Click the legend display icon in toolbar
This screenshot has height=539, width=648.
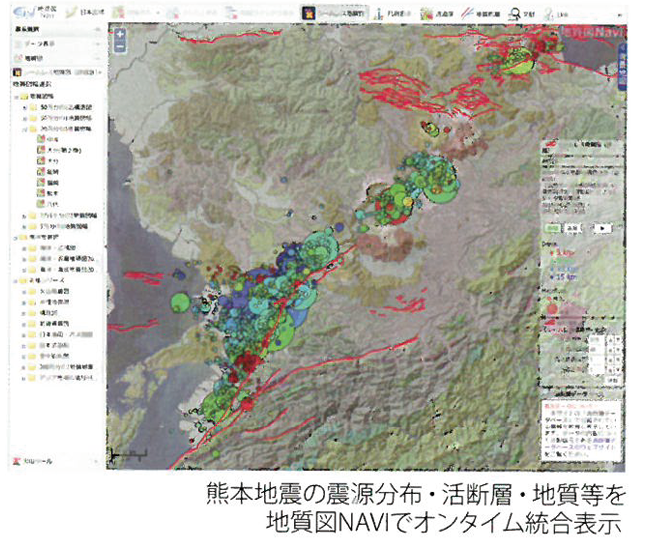[x=378, y=14]
